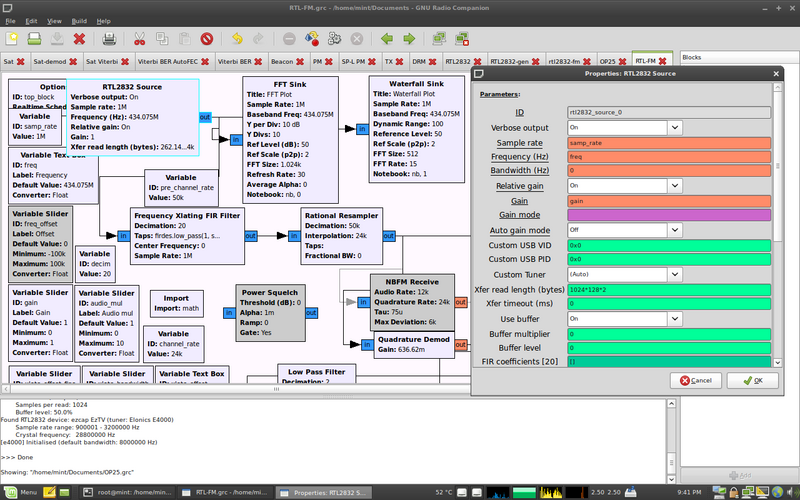This screenshot has width=800, height=500.
Task: Click the Print toolbar icon
Action: point(110,39)
